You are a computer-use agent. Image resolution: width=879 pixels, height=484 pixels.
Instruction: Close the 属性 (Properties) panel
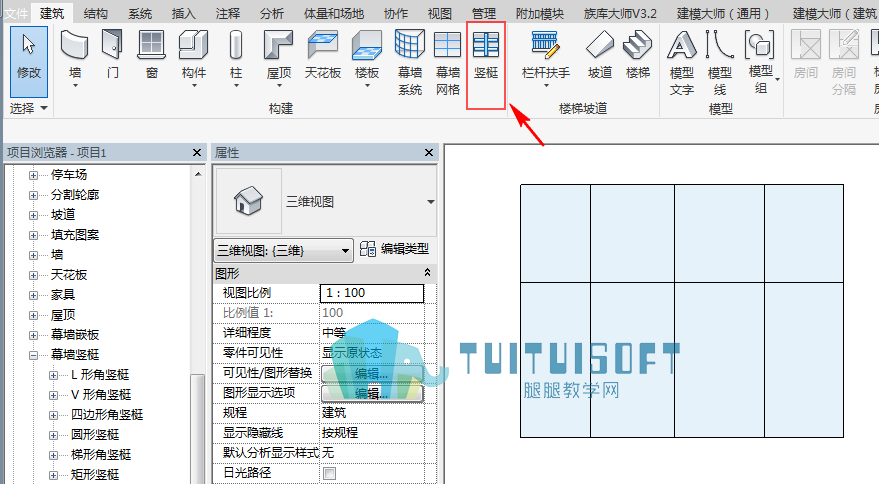tap(429, 153)
